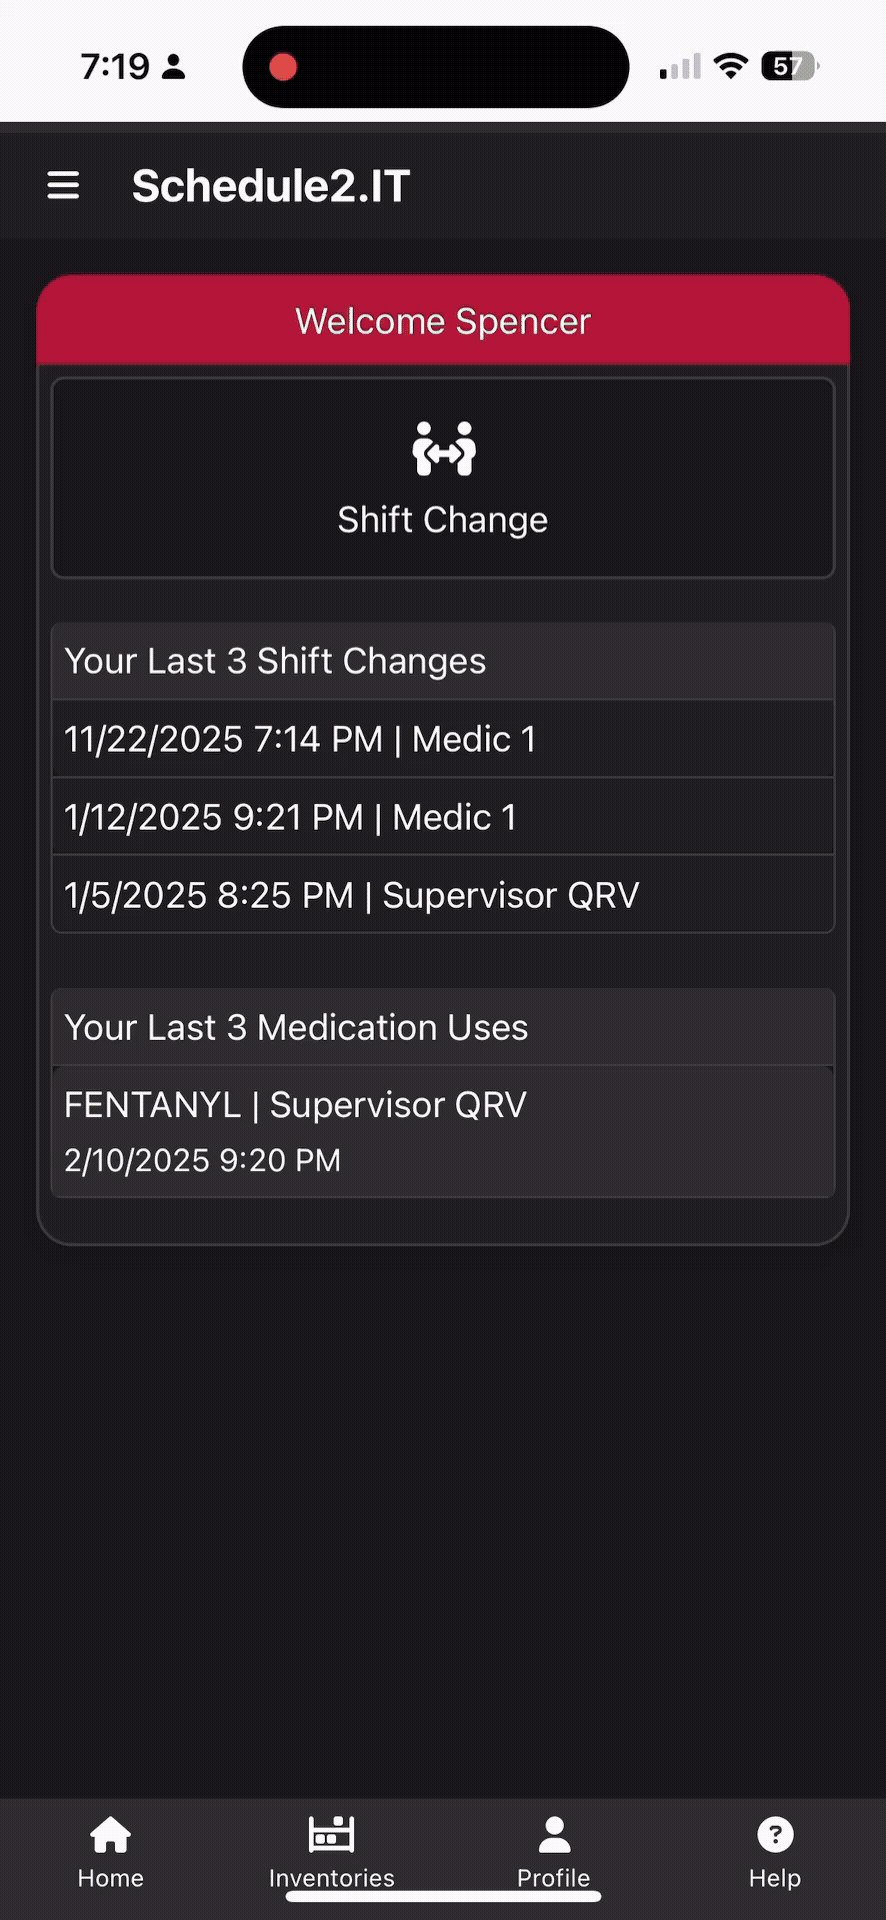The width and height of the screenshot is (886, 1920).
Task: Tap the Schedule2.IT app title
Action: 271,186
